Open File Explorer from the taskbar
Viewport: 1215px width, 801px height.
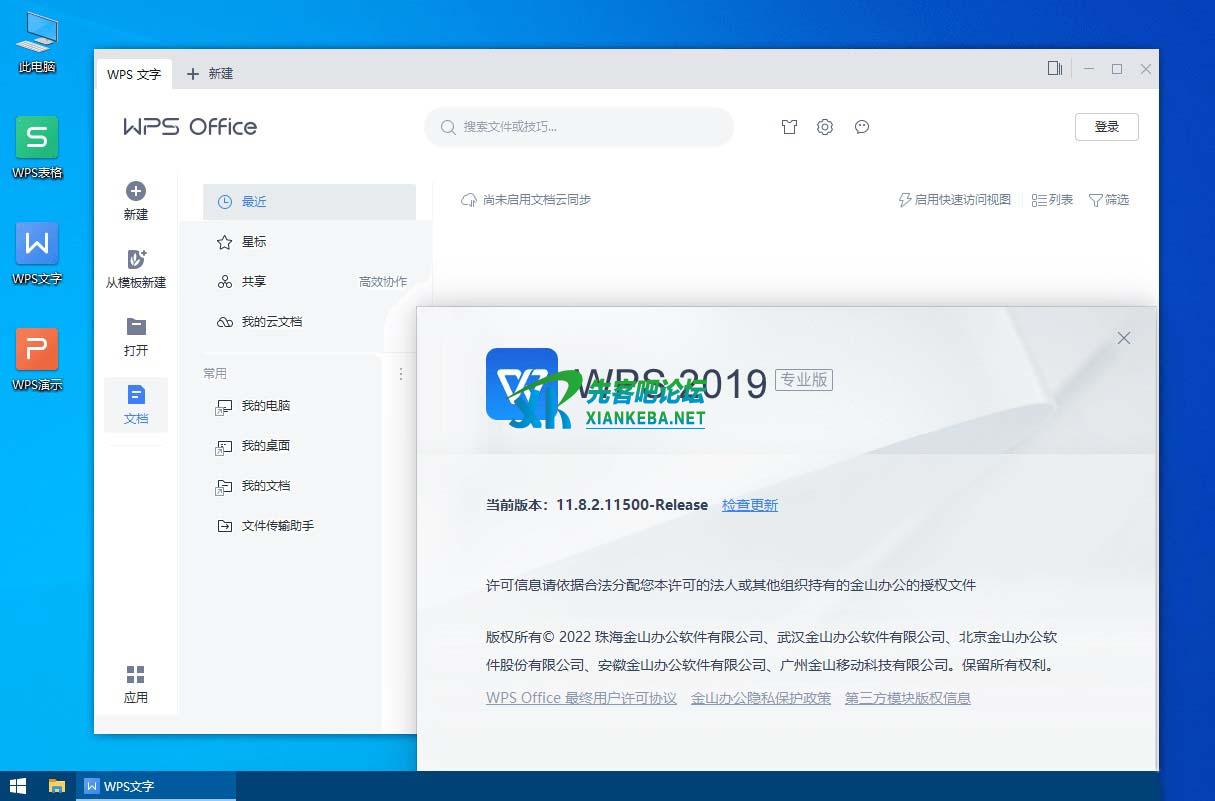(57, 786)
